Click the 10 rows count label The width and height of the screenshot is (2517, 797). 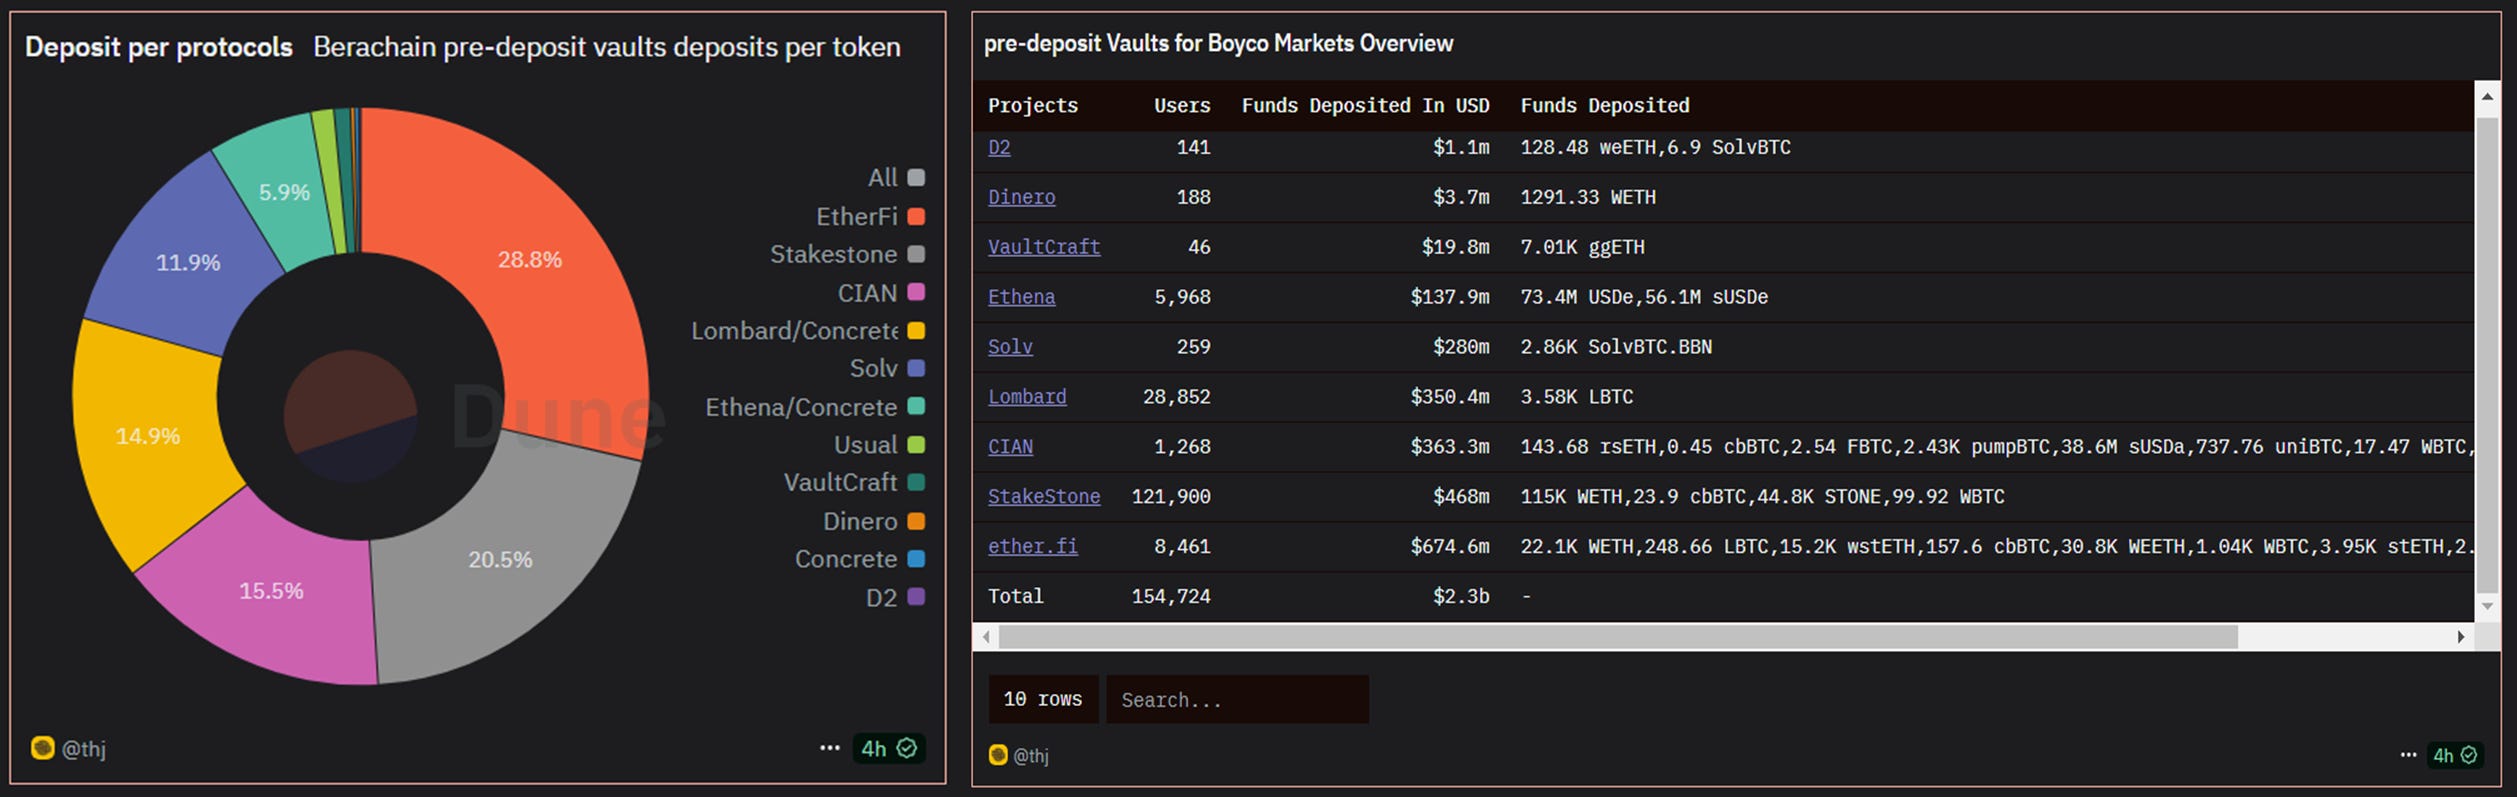1043,699
